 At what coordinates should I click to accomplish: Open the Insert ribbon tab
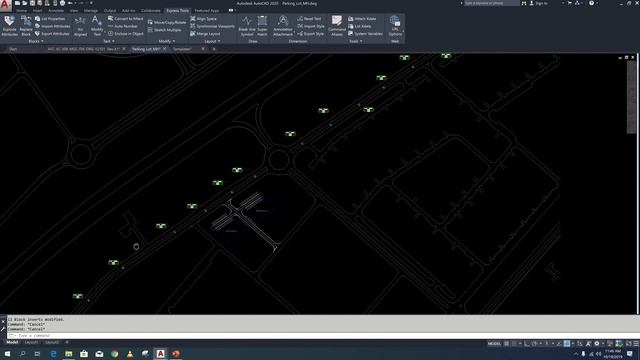click(x=38, y=11)
